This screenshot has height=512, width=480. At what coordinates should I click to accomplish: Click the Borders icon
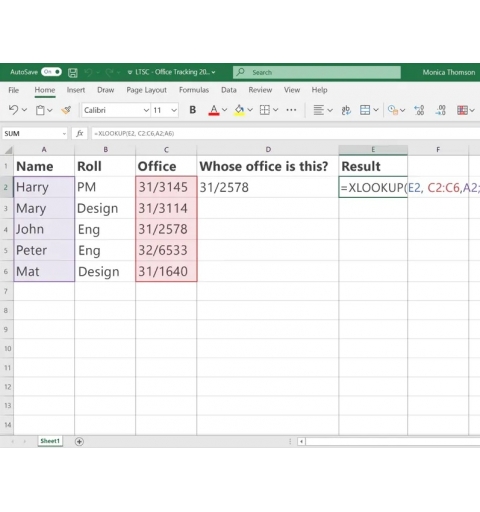coord(265,110)
